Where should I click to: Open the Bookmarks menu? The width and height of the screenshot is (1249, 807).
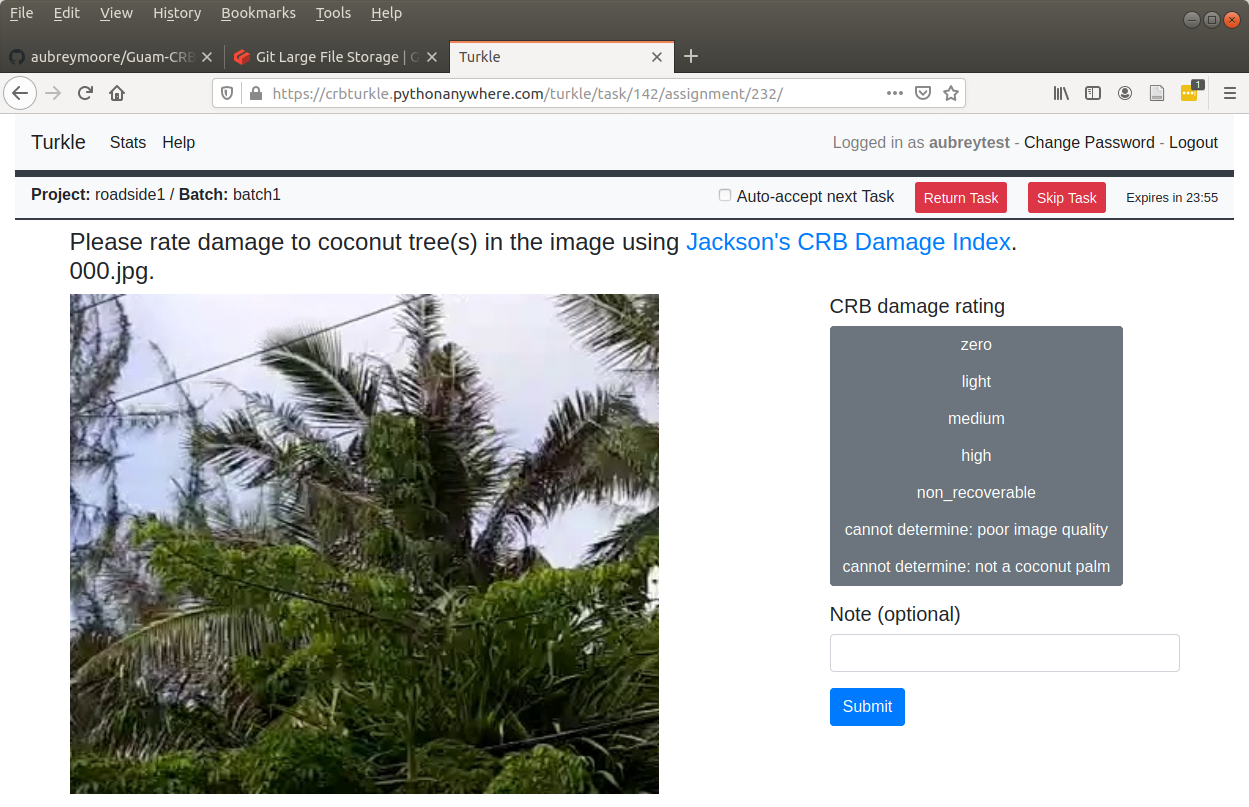[x=258, y=13]
